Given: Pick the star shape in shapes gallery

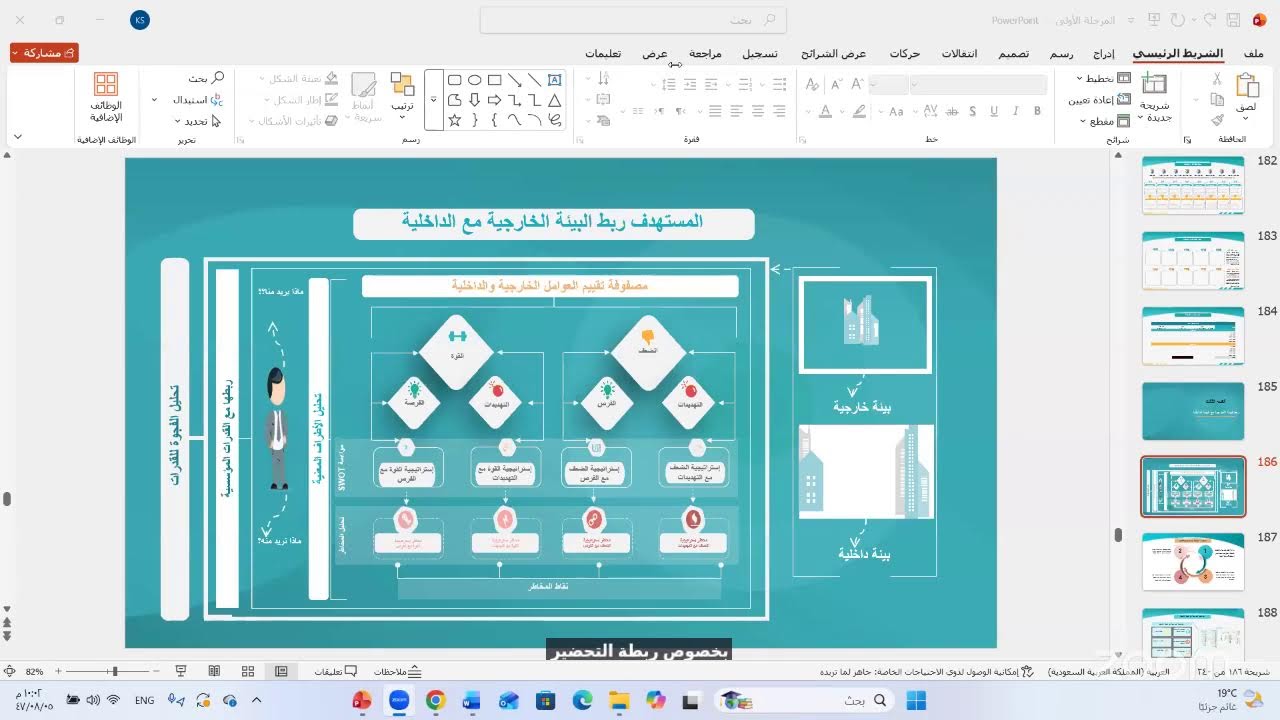Looking at the screenshot, I should [454, 120].
